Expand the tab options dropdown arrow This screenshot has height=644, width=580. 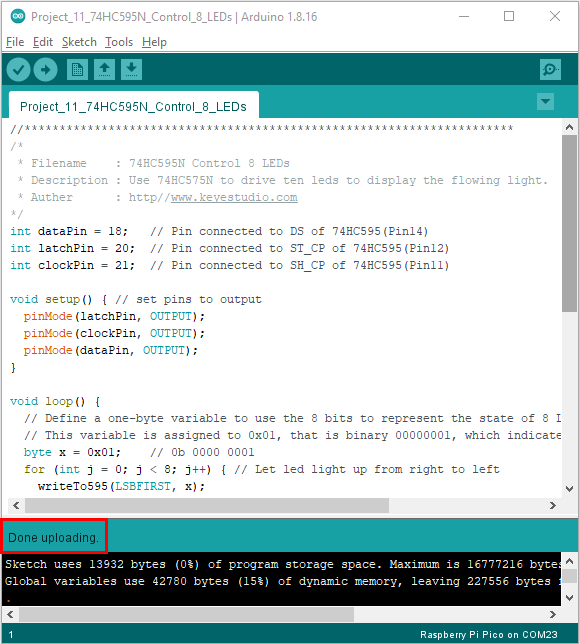[545, 101]
